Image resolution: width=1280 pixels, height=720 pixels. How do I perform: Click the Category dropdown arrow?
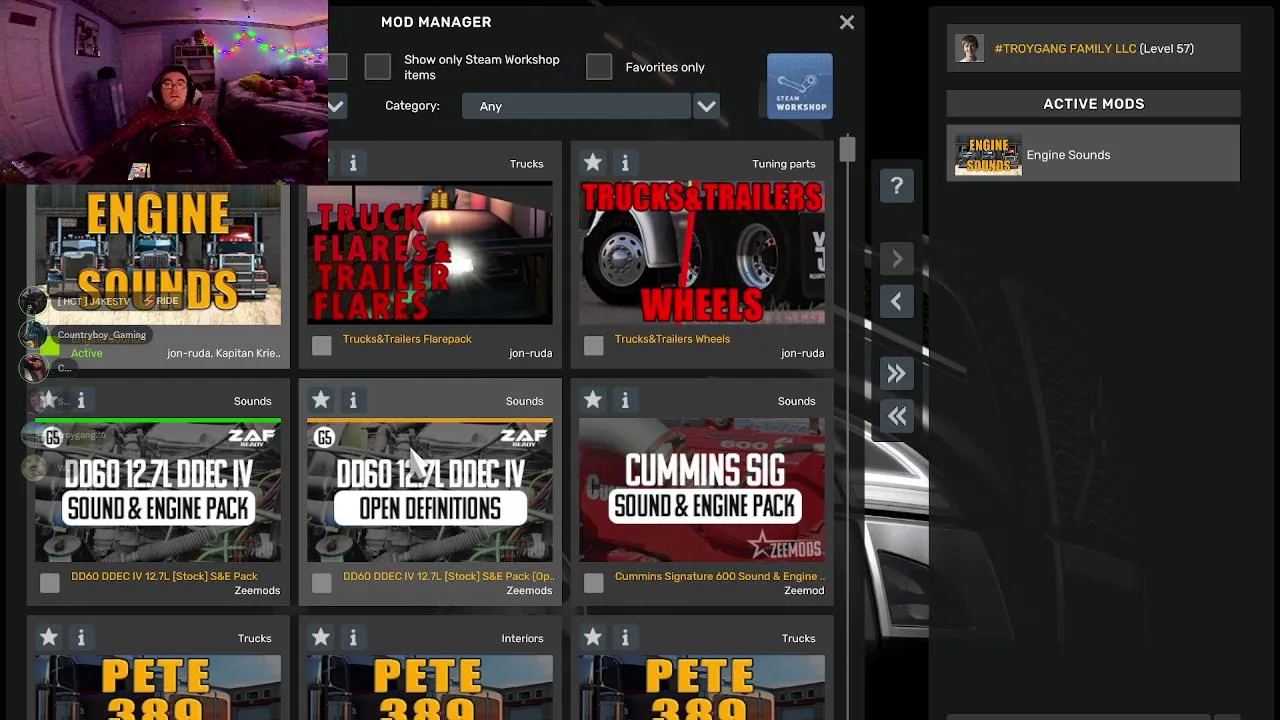707,106
